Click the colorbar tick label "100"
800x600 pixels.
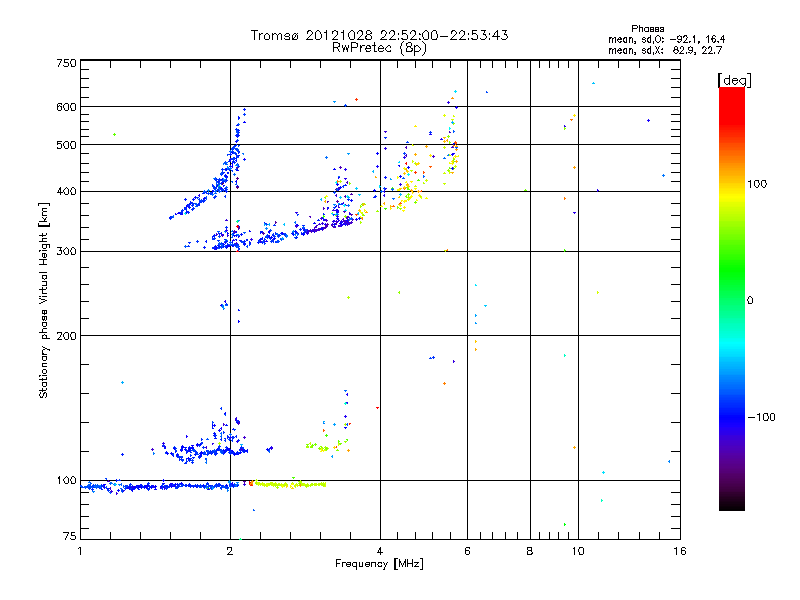click(x=757, y=184)
